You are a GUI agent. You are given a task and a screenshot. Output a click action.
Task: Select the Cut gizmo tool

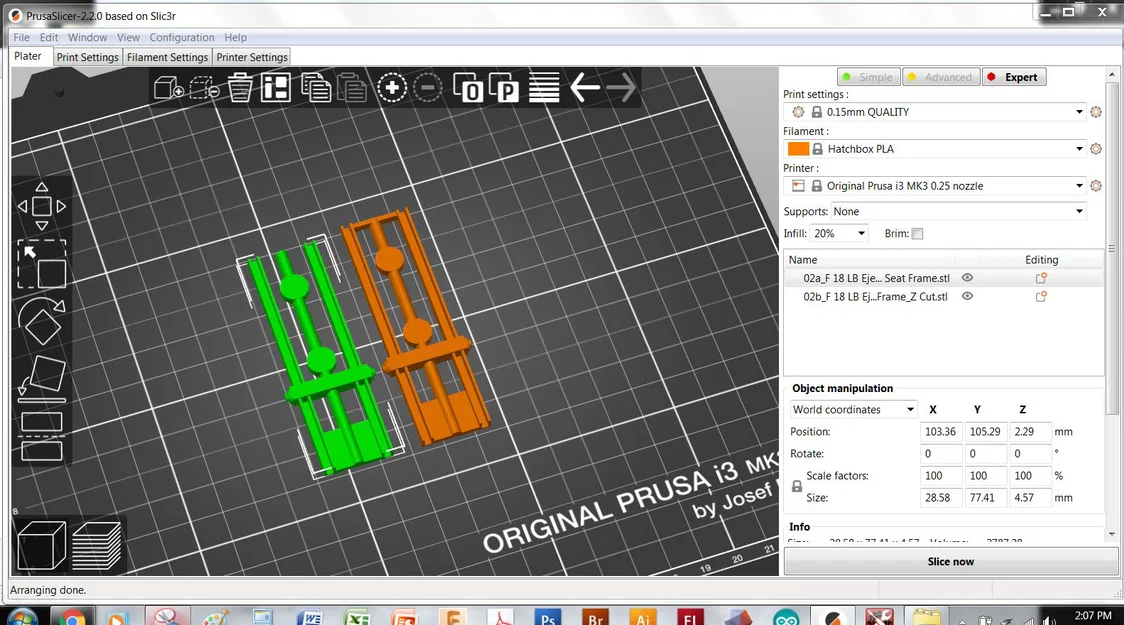point(42,436)
